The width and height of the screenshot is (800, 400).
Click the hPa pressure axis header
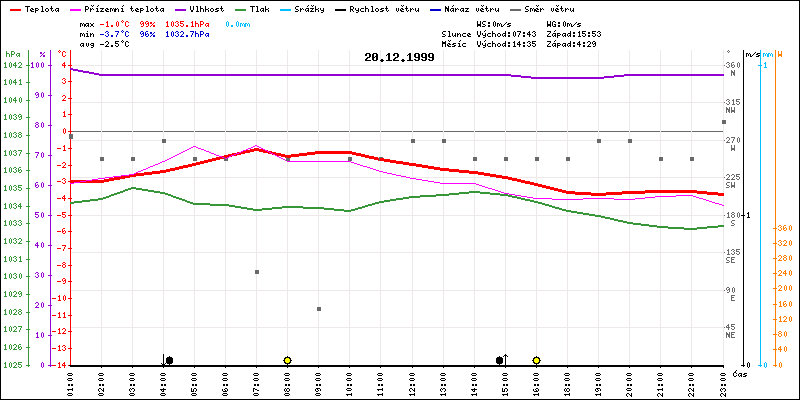tap(12, 53)
